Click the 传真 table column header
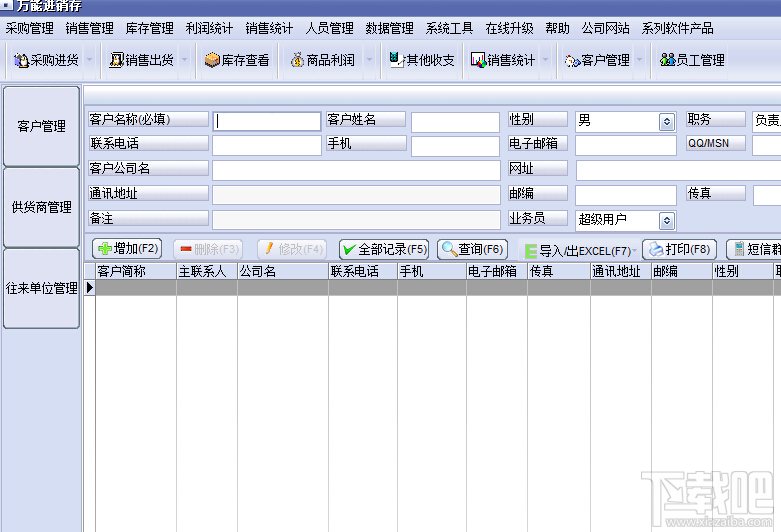Image resolution: width=781 pixels, height=532 pixels. (559, 271)
